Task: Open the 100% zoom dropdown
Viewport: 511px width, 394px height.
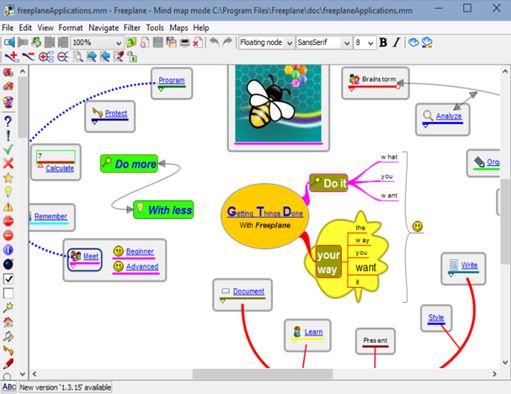Action: 97,43
